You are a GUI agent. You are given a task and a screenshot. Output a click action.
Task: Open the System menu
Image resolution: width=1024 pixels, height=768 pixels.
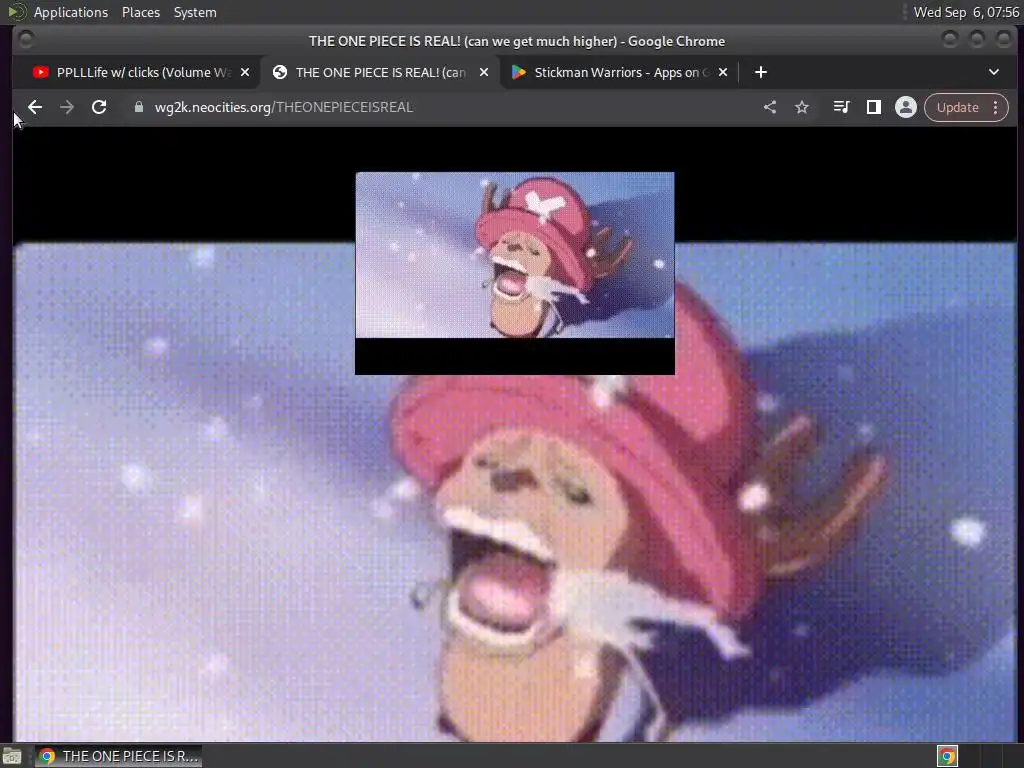coord(195,12)
